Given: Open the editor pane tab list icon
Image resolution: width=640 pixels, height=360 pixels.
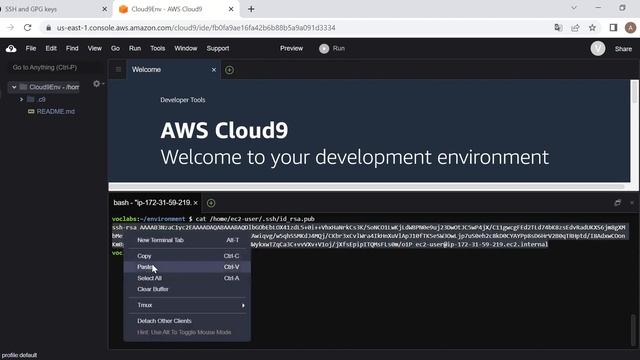Looking at the screenshot, I should 118,69.
